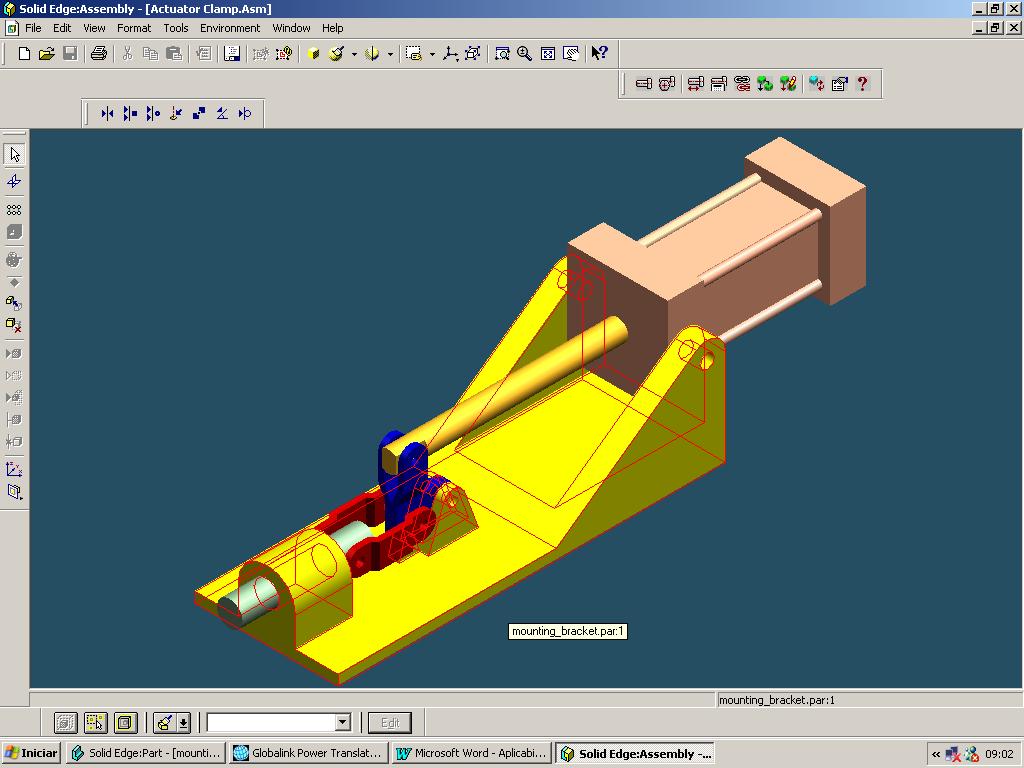Click the chain links icon
This screenshot has height=768, width=1024.
742,84
